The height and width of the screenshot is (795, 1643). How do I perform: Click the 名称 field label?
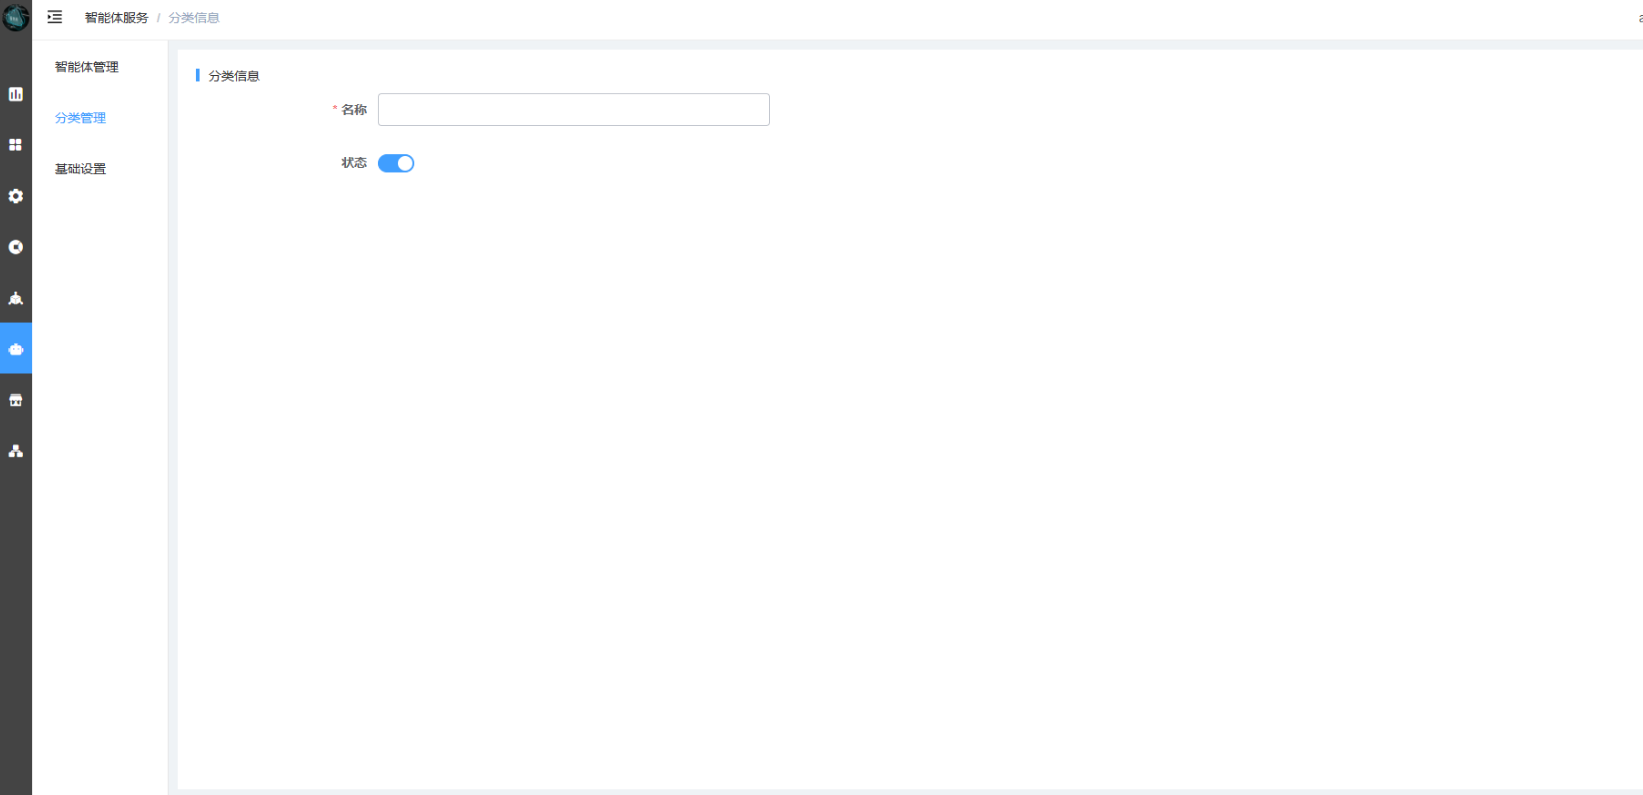pyautogui.click(x=354, y=110)
